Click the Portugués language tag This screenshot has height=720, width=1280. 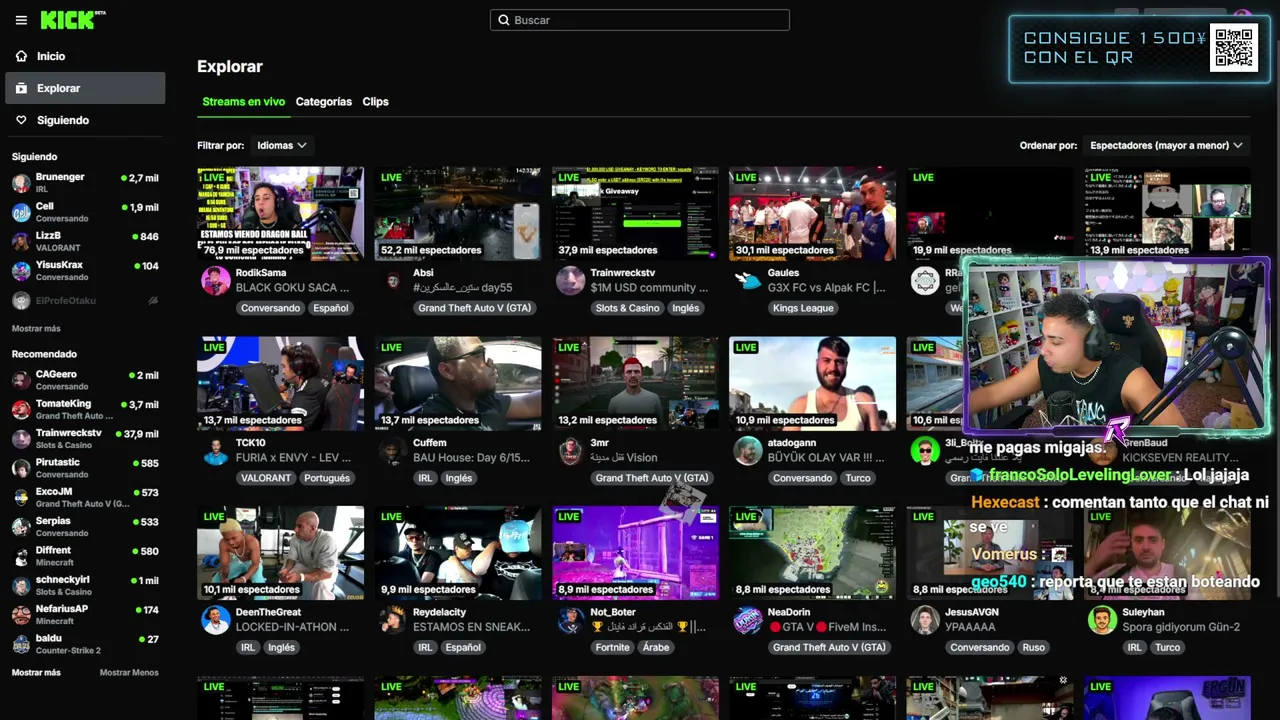(327, 478)
